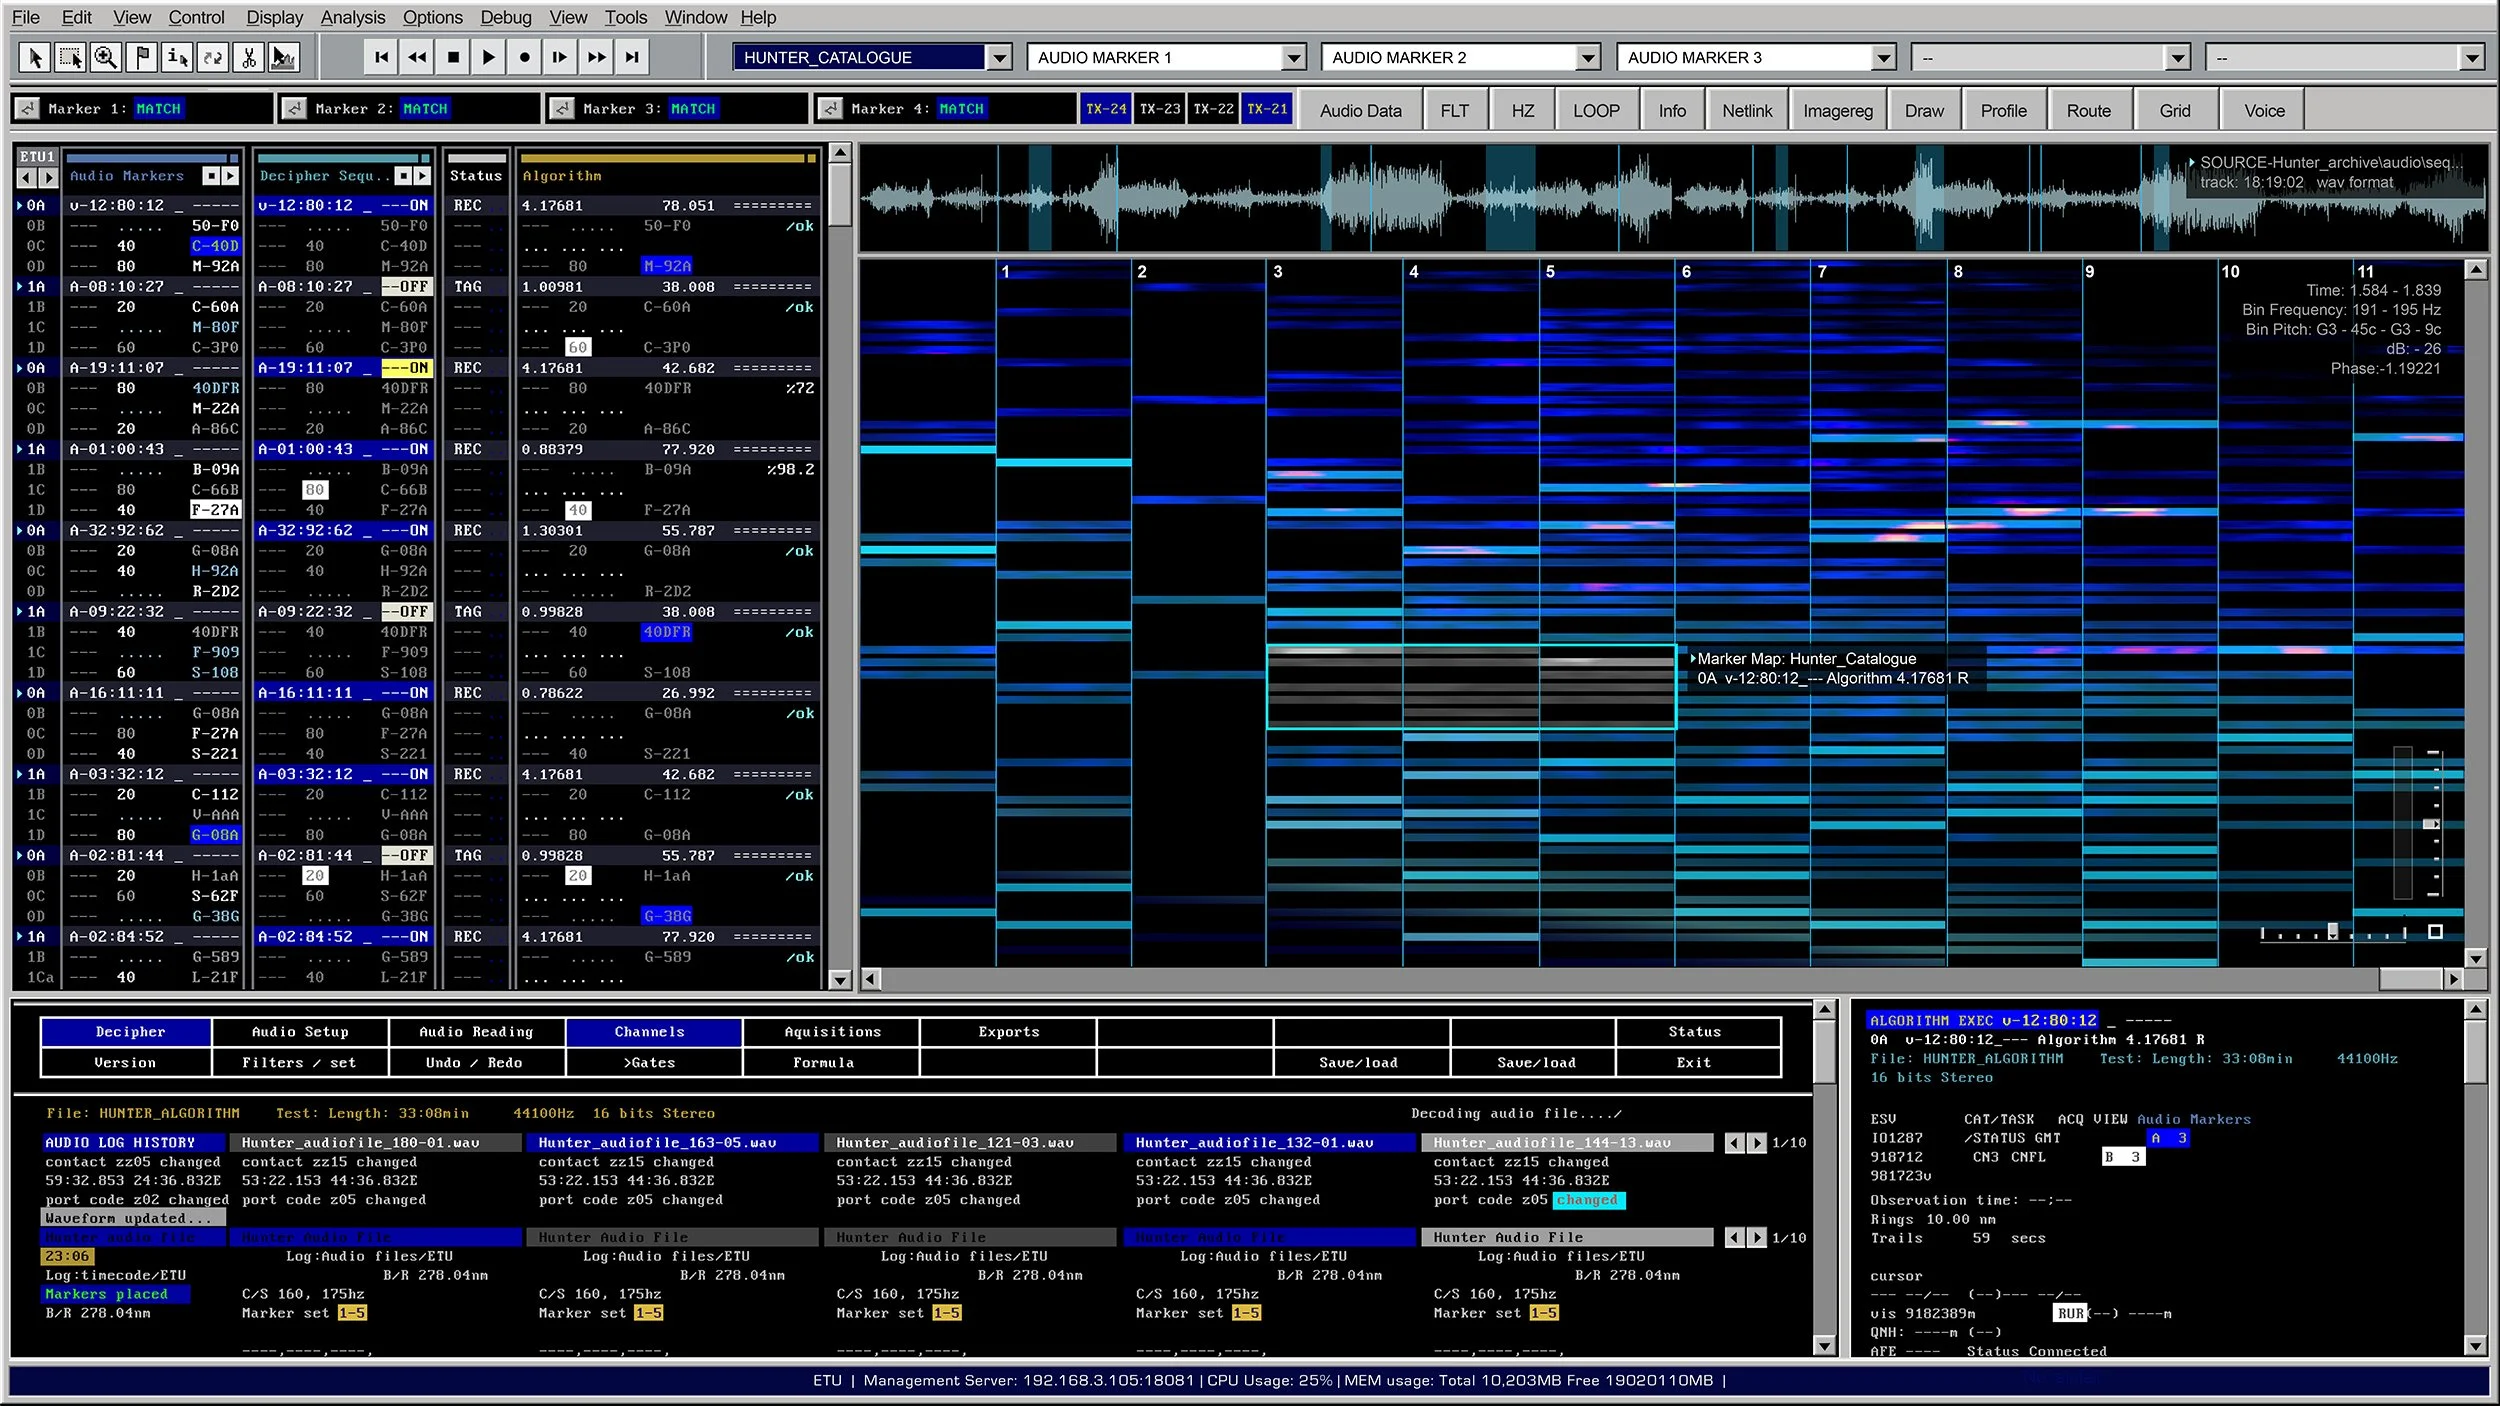
Task: Click the Marker 1 enter icon
Action: 28,109
